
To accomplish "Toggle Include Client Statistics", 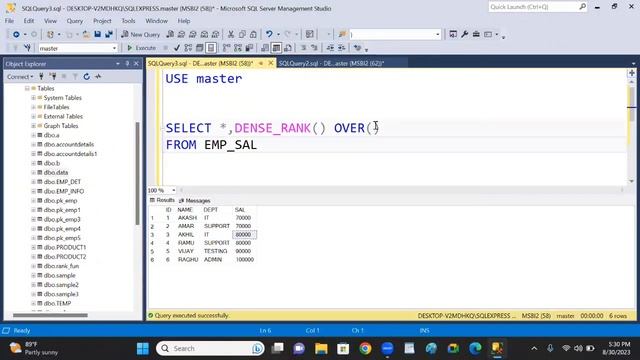I will (249, 48).
